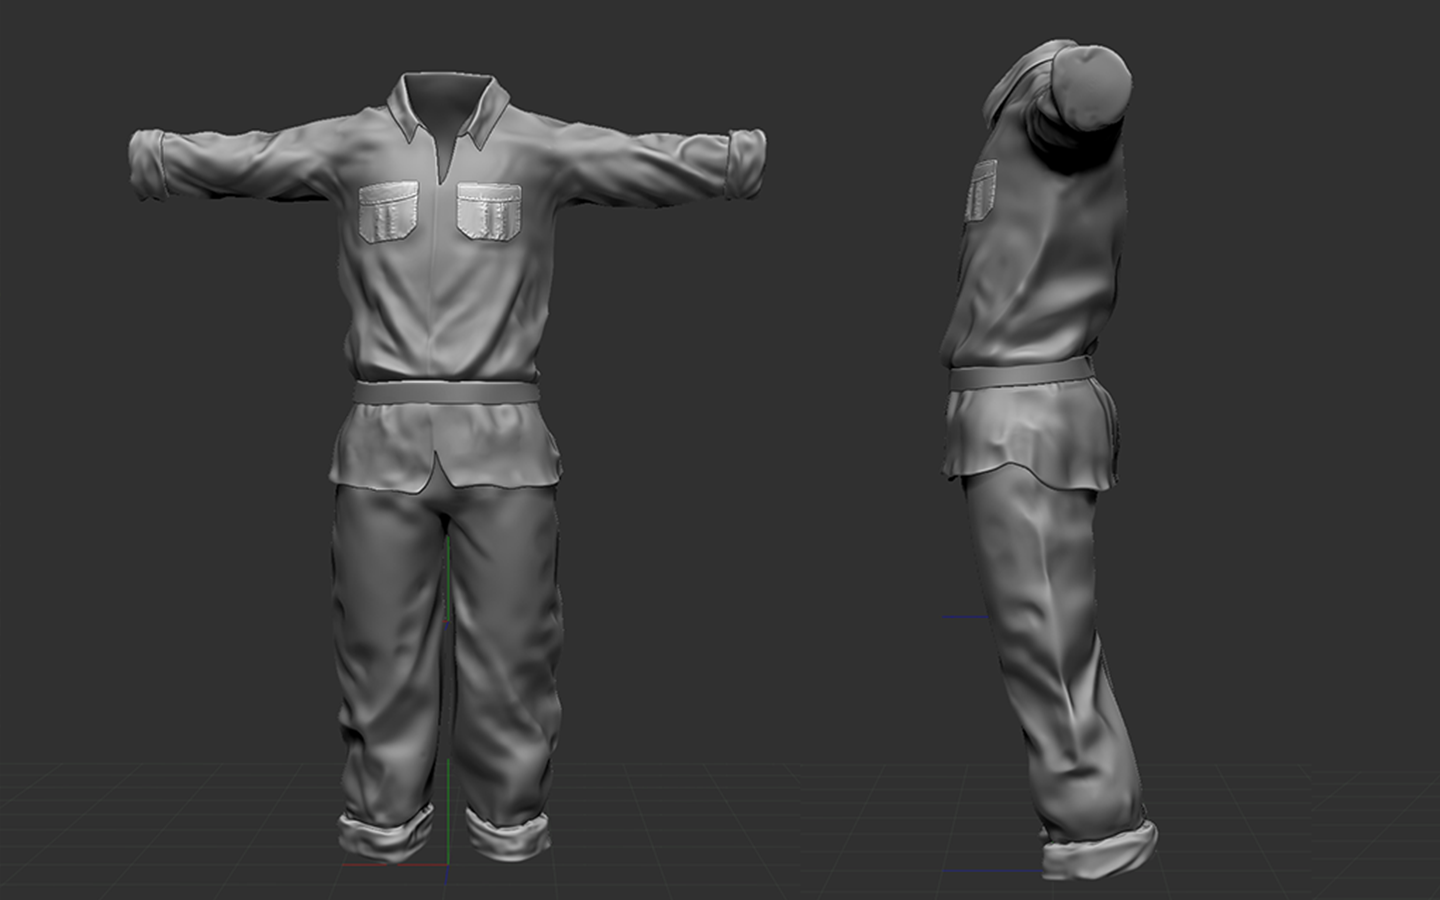The width and height of the screenshot is (1440, 900).
Task: Click the rolled sleeve cuff at far left
Action: (148, 164)
